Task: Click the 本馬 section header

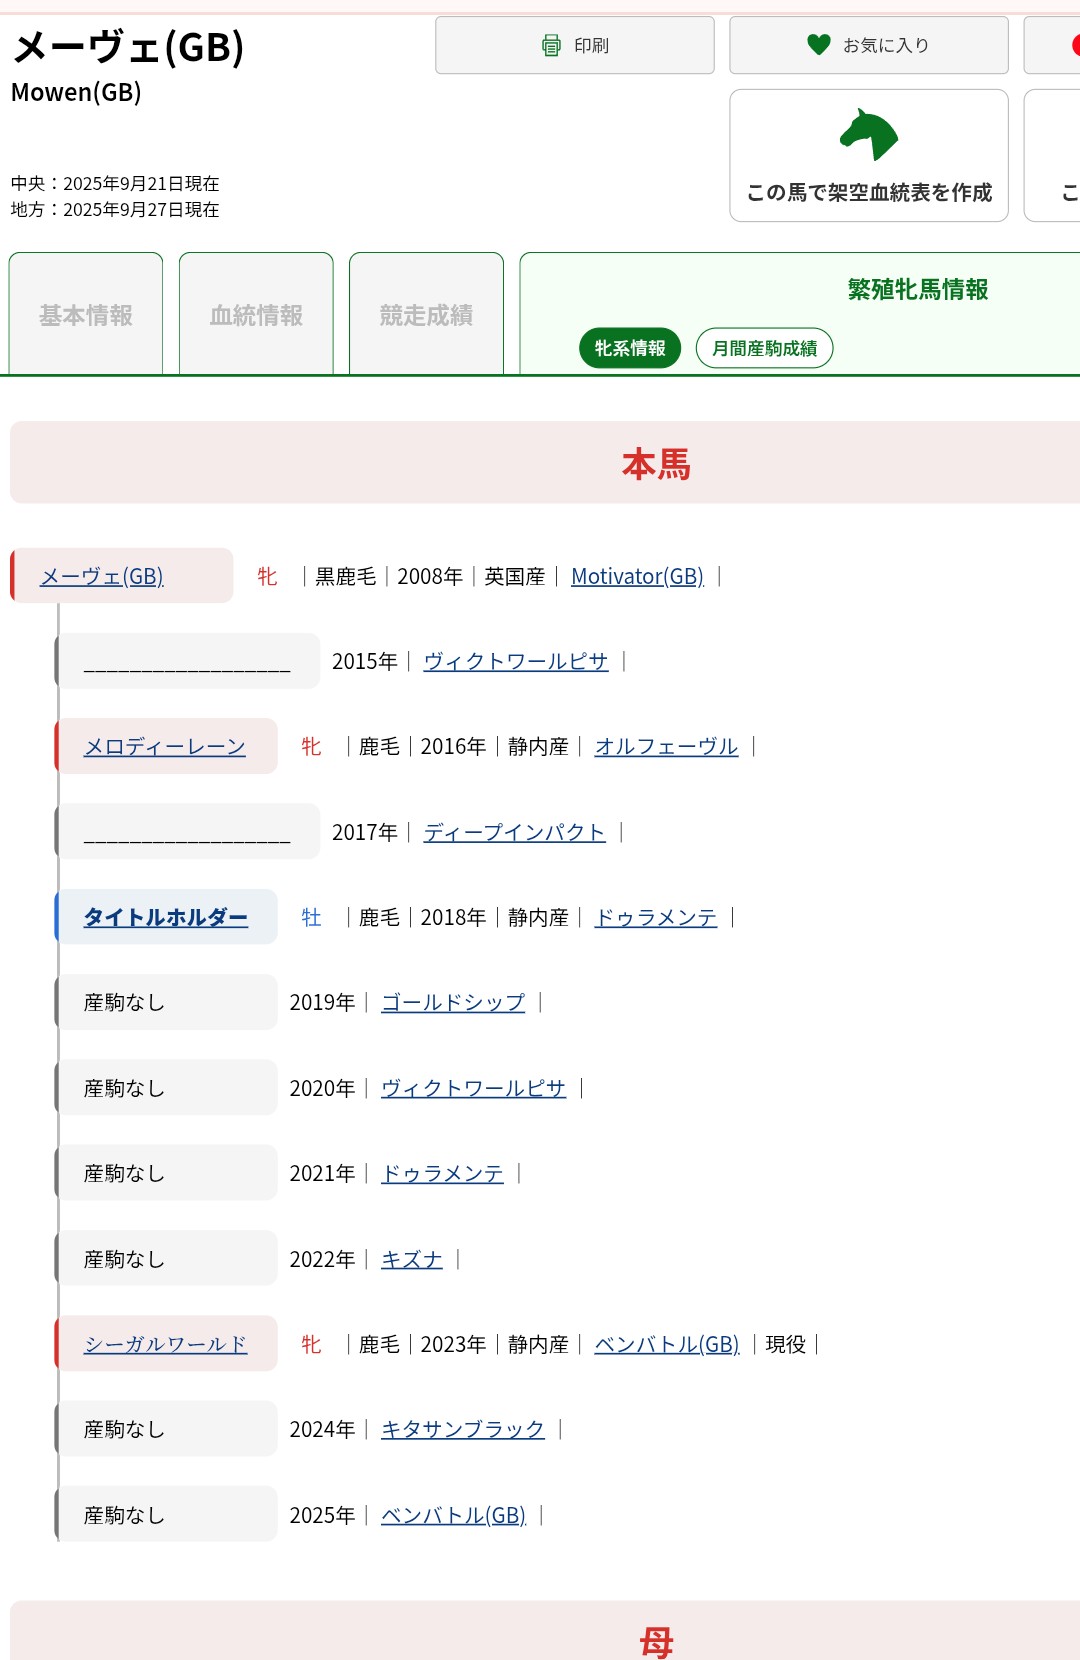Action: coord(656,464)
